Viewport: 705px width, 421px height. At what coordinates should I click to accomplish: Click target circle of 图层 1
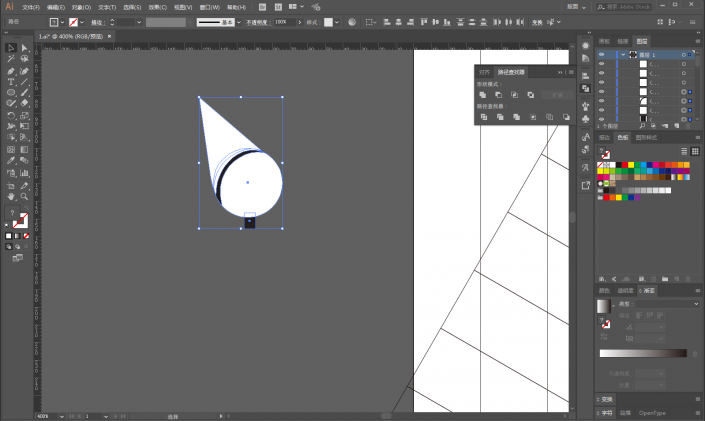683,54
